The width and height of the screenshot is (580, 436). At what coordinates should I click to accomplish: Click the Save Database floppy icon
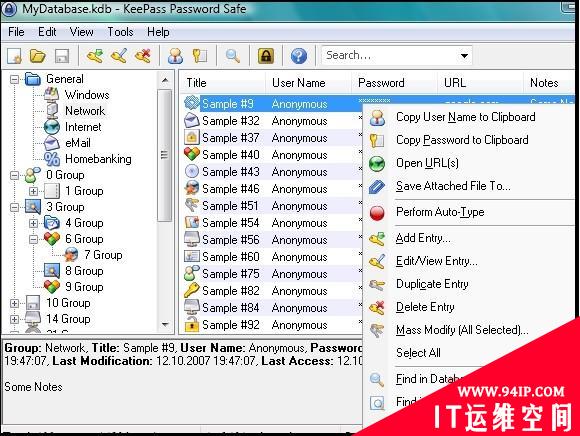(62, 56)
